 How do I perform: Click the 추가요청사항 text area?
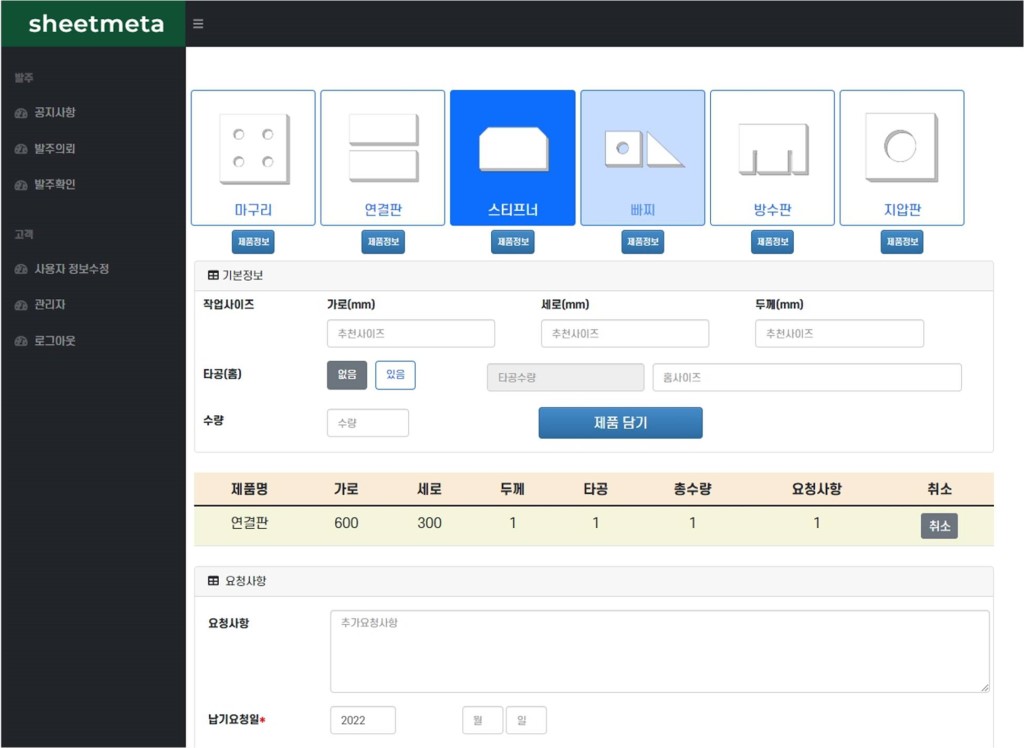(x=659, y=651)
